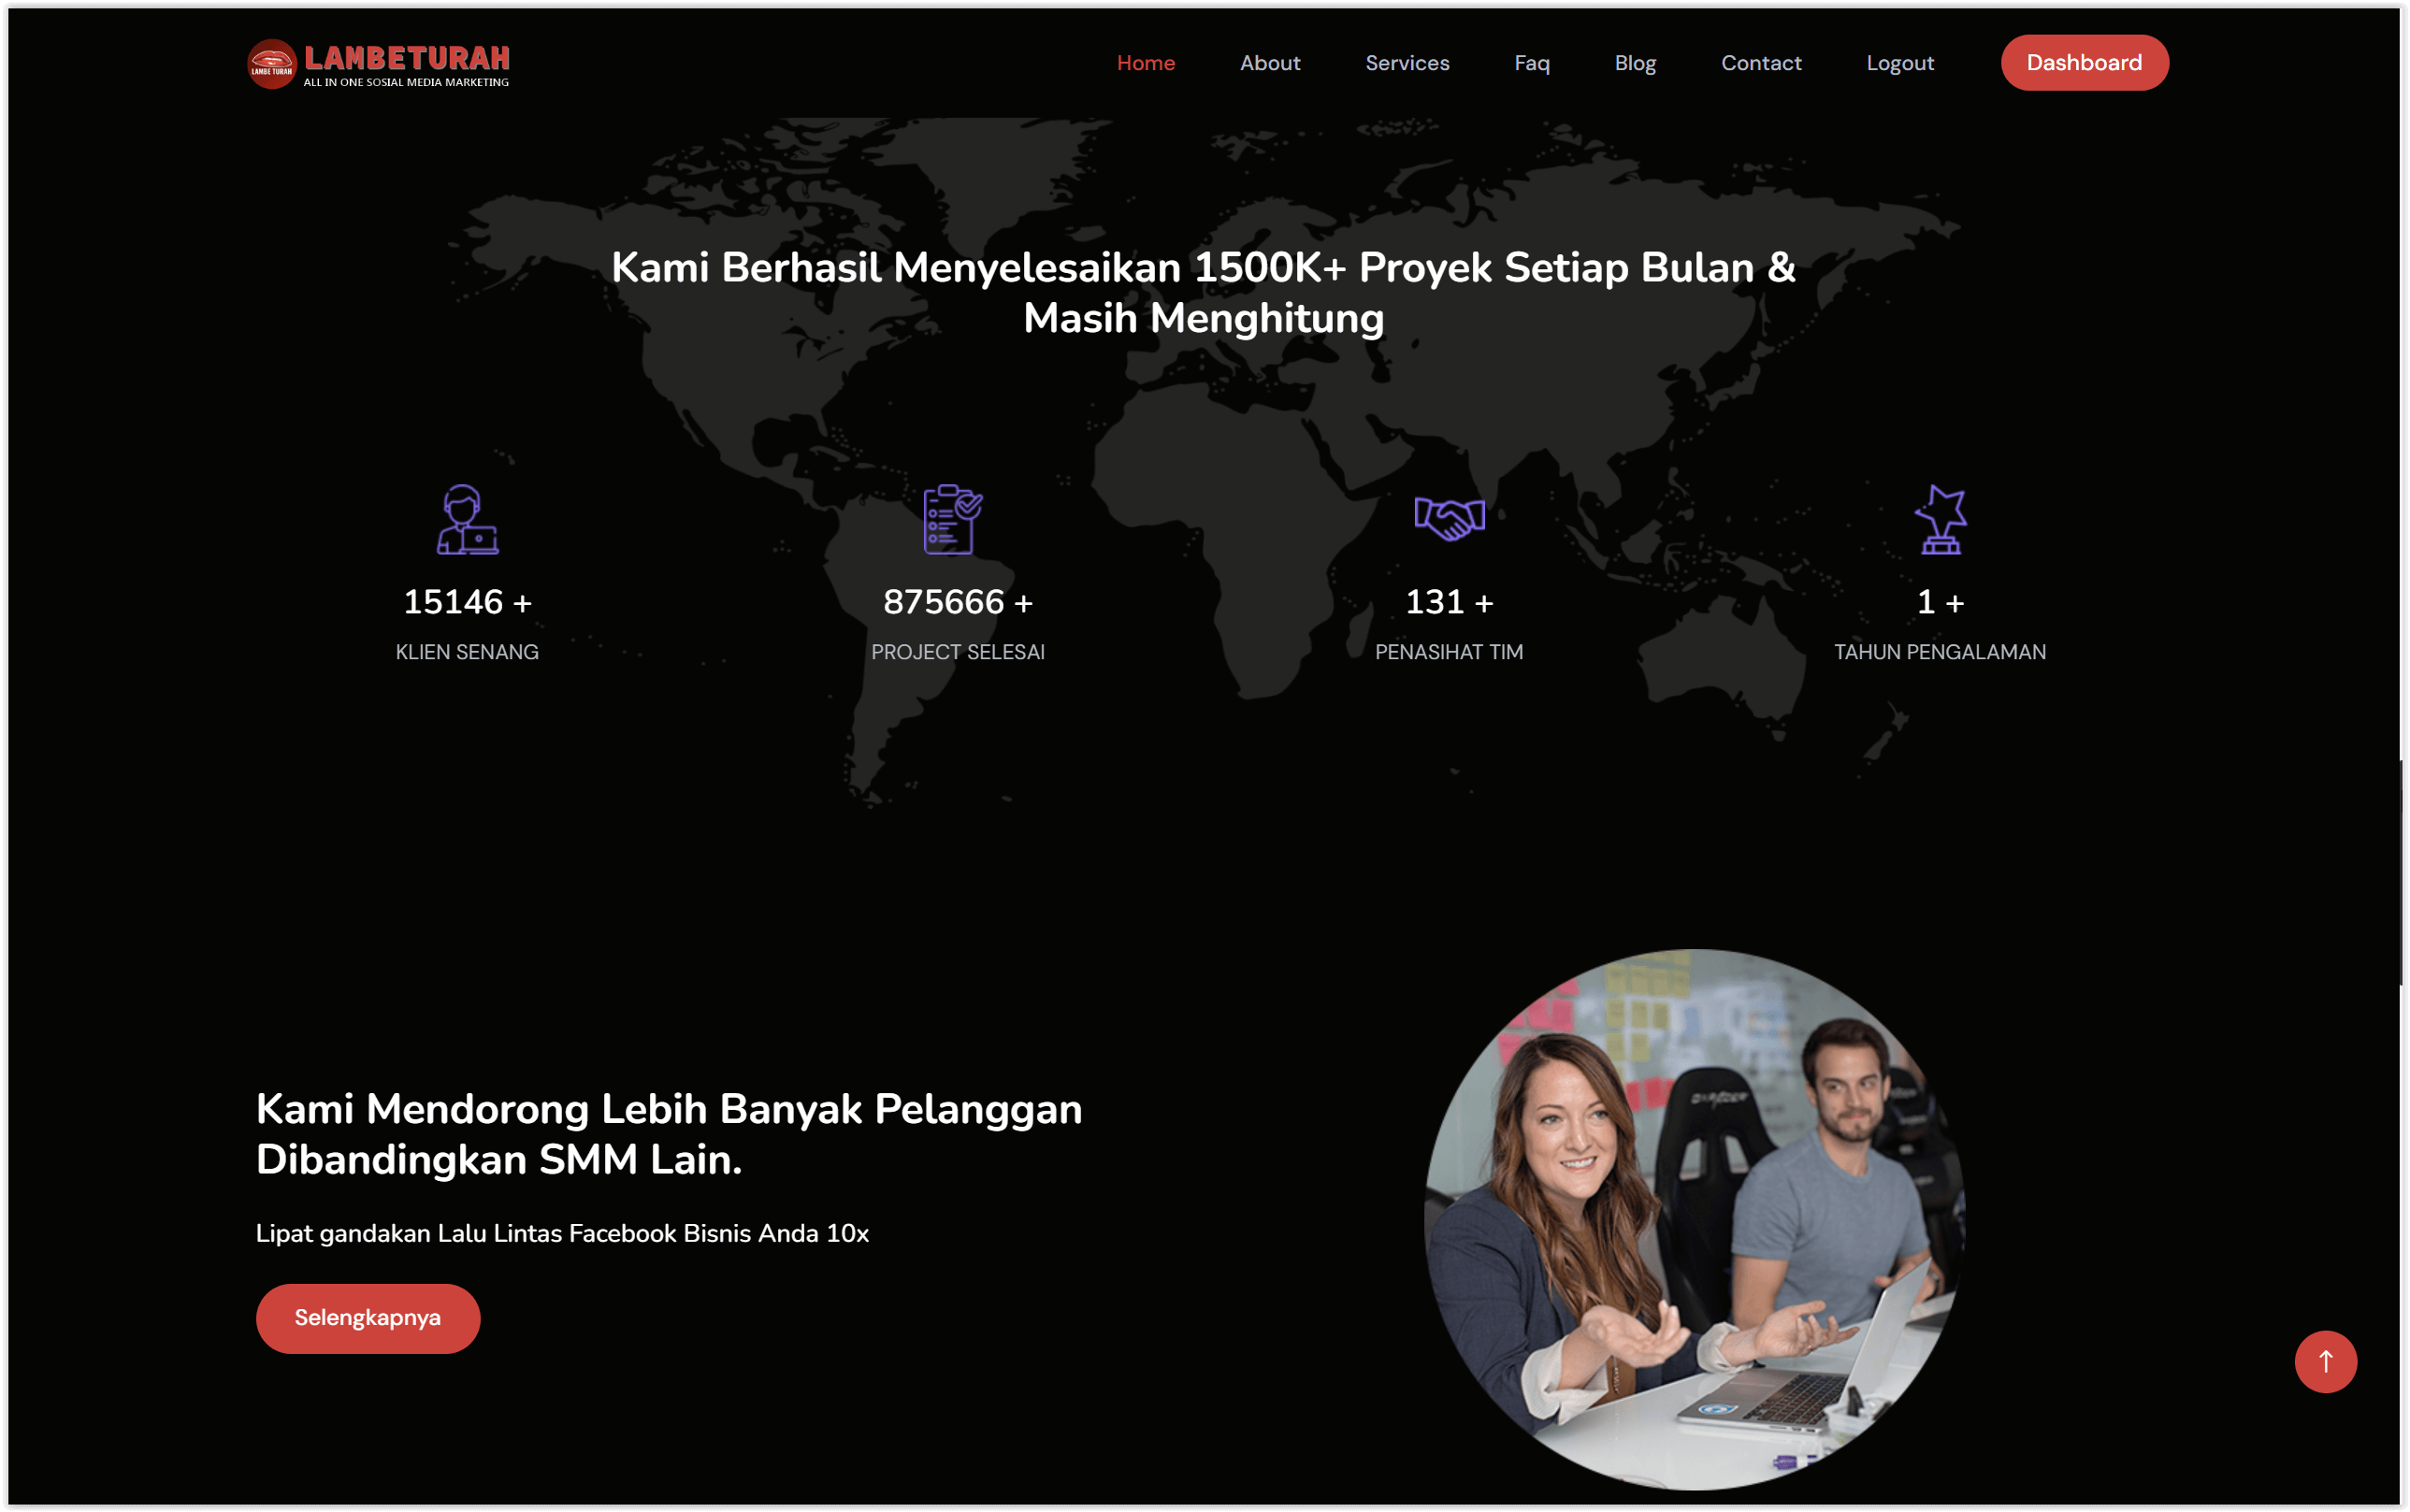Select the customer support person icon
This screenshot has height=1512, width=2410.
(x=466, y=519)
